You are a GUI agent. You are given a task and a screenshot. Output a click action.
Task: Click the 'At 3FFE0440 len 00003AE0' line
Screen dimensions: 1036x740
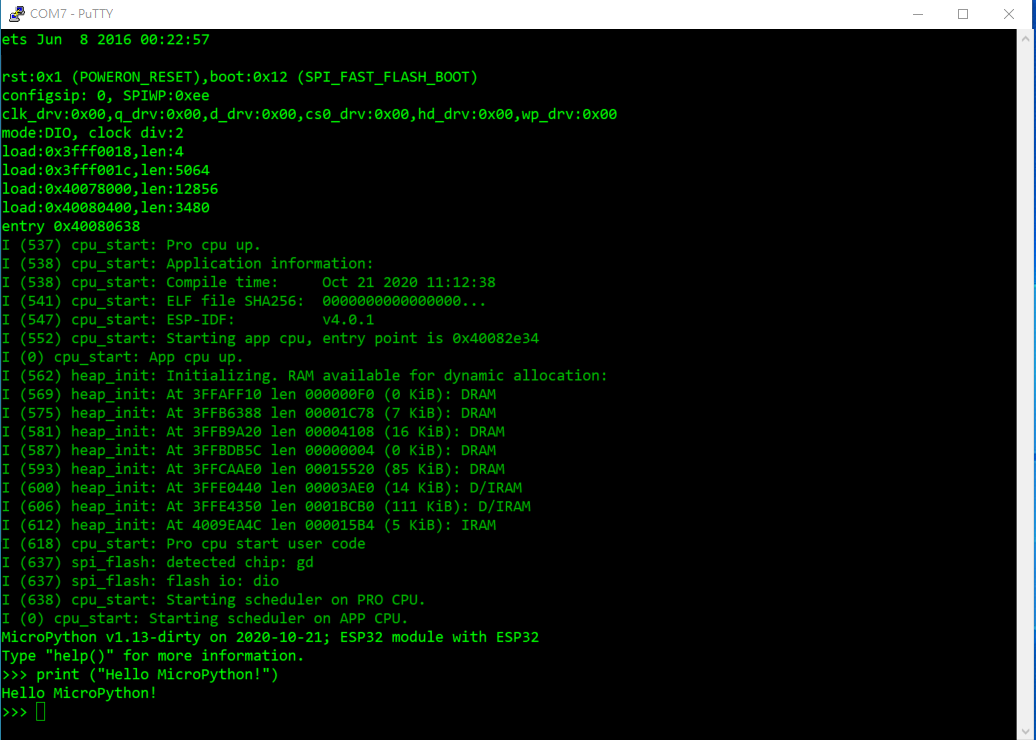point(262,488)
